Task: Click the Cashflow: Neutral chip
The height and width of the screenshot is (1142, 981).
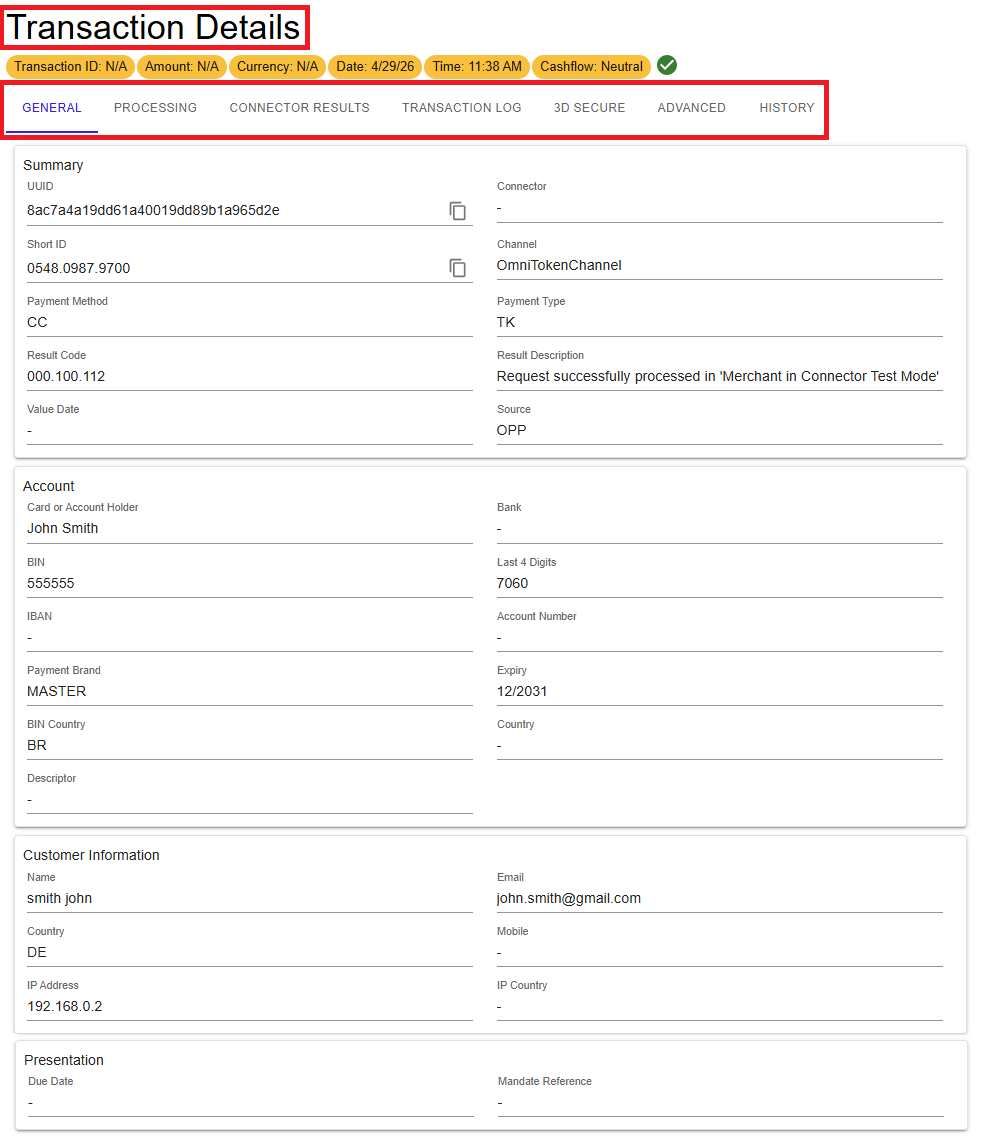Action: 591,66
